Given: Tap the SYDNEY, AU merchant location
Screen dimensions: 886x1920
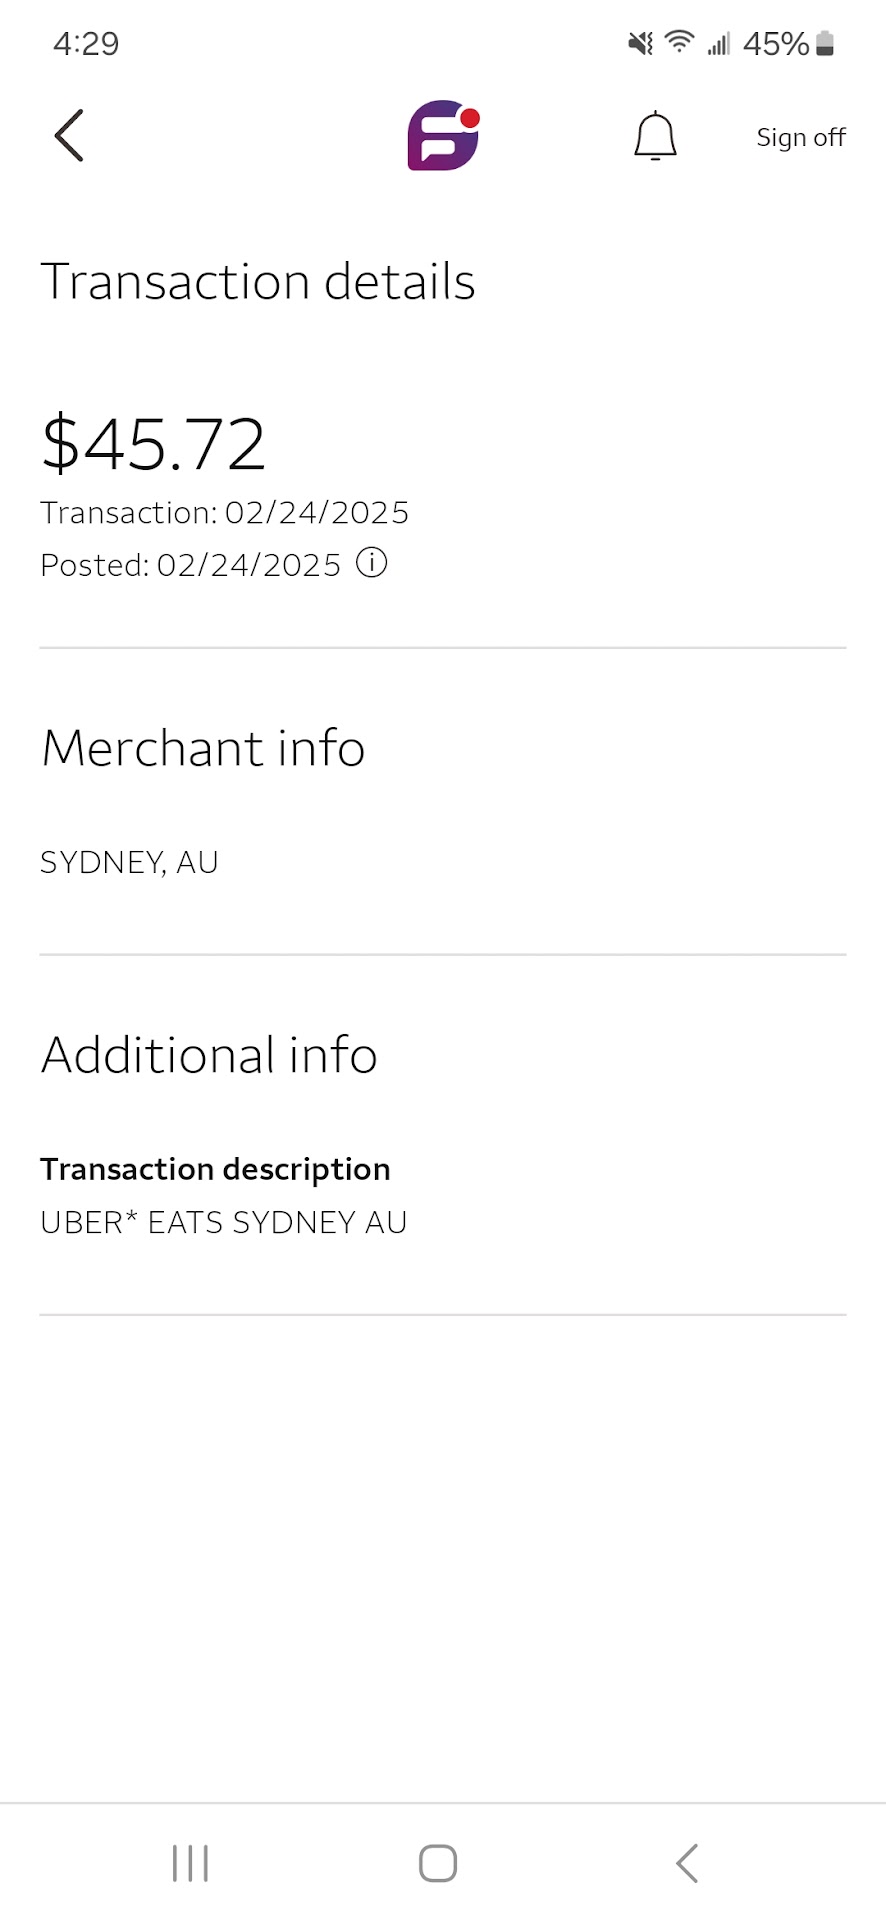Looking at the screenshot, I should 129,862.
